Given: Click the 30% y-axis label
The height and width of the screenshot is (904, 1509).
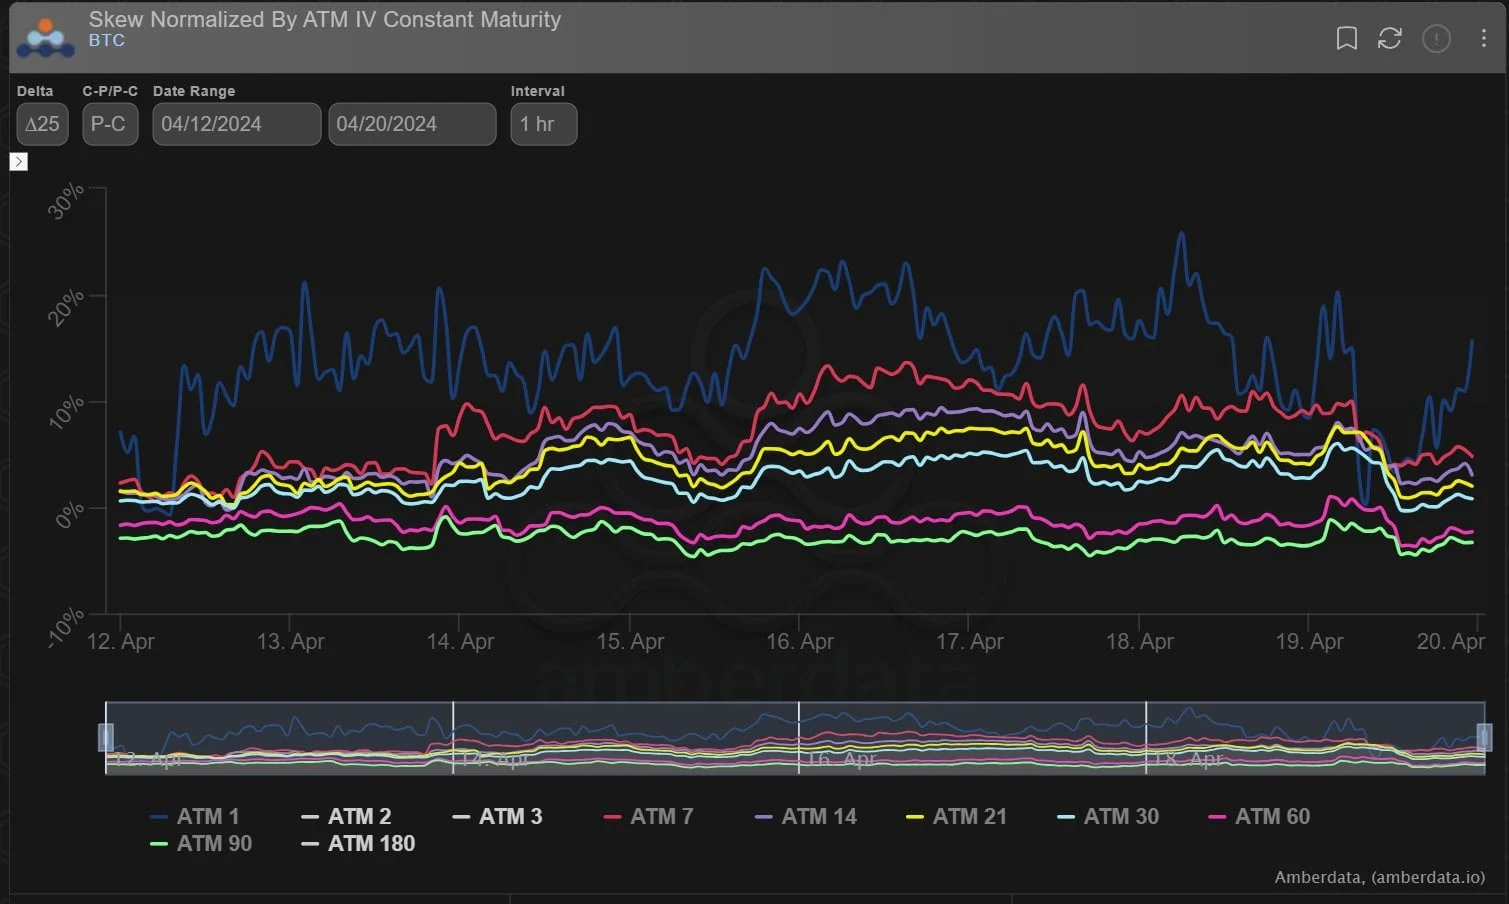Looking at the screenshot, I should [x=67, y=200].
